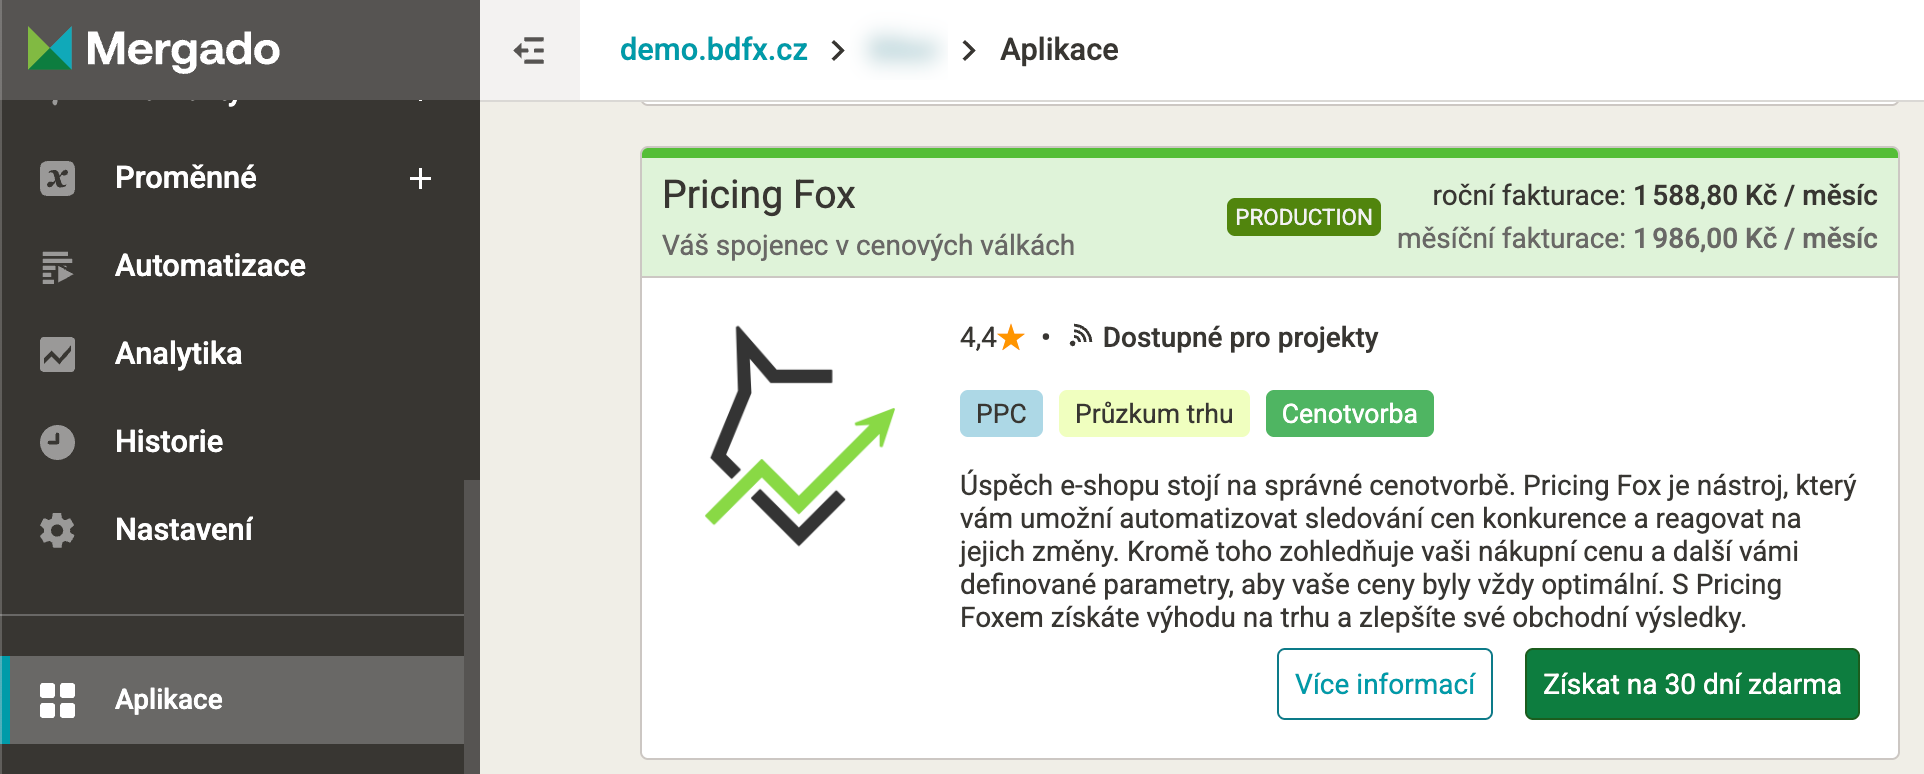Click the Aplikace grid icon

click(x=57, y=700)
